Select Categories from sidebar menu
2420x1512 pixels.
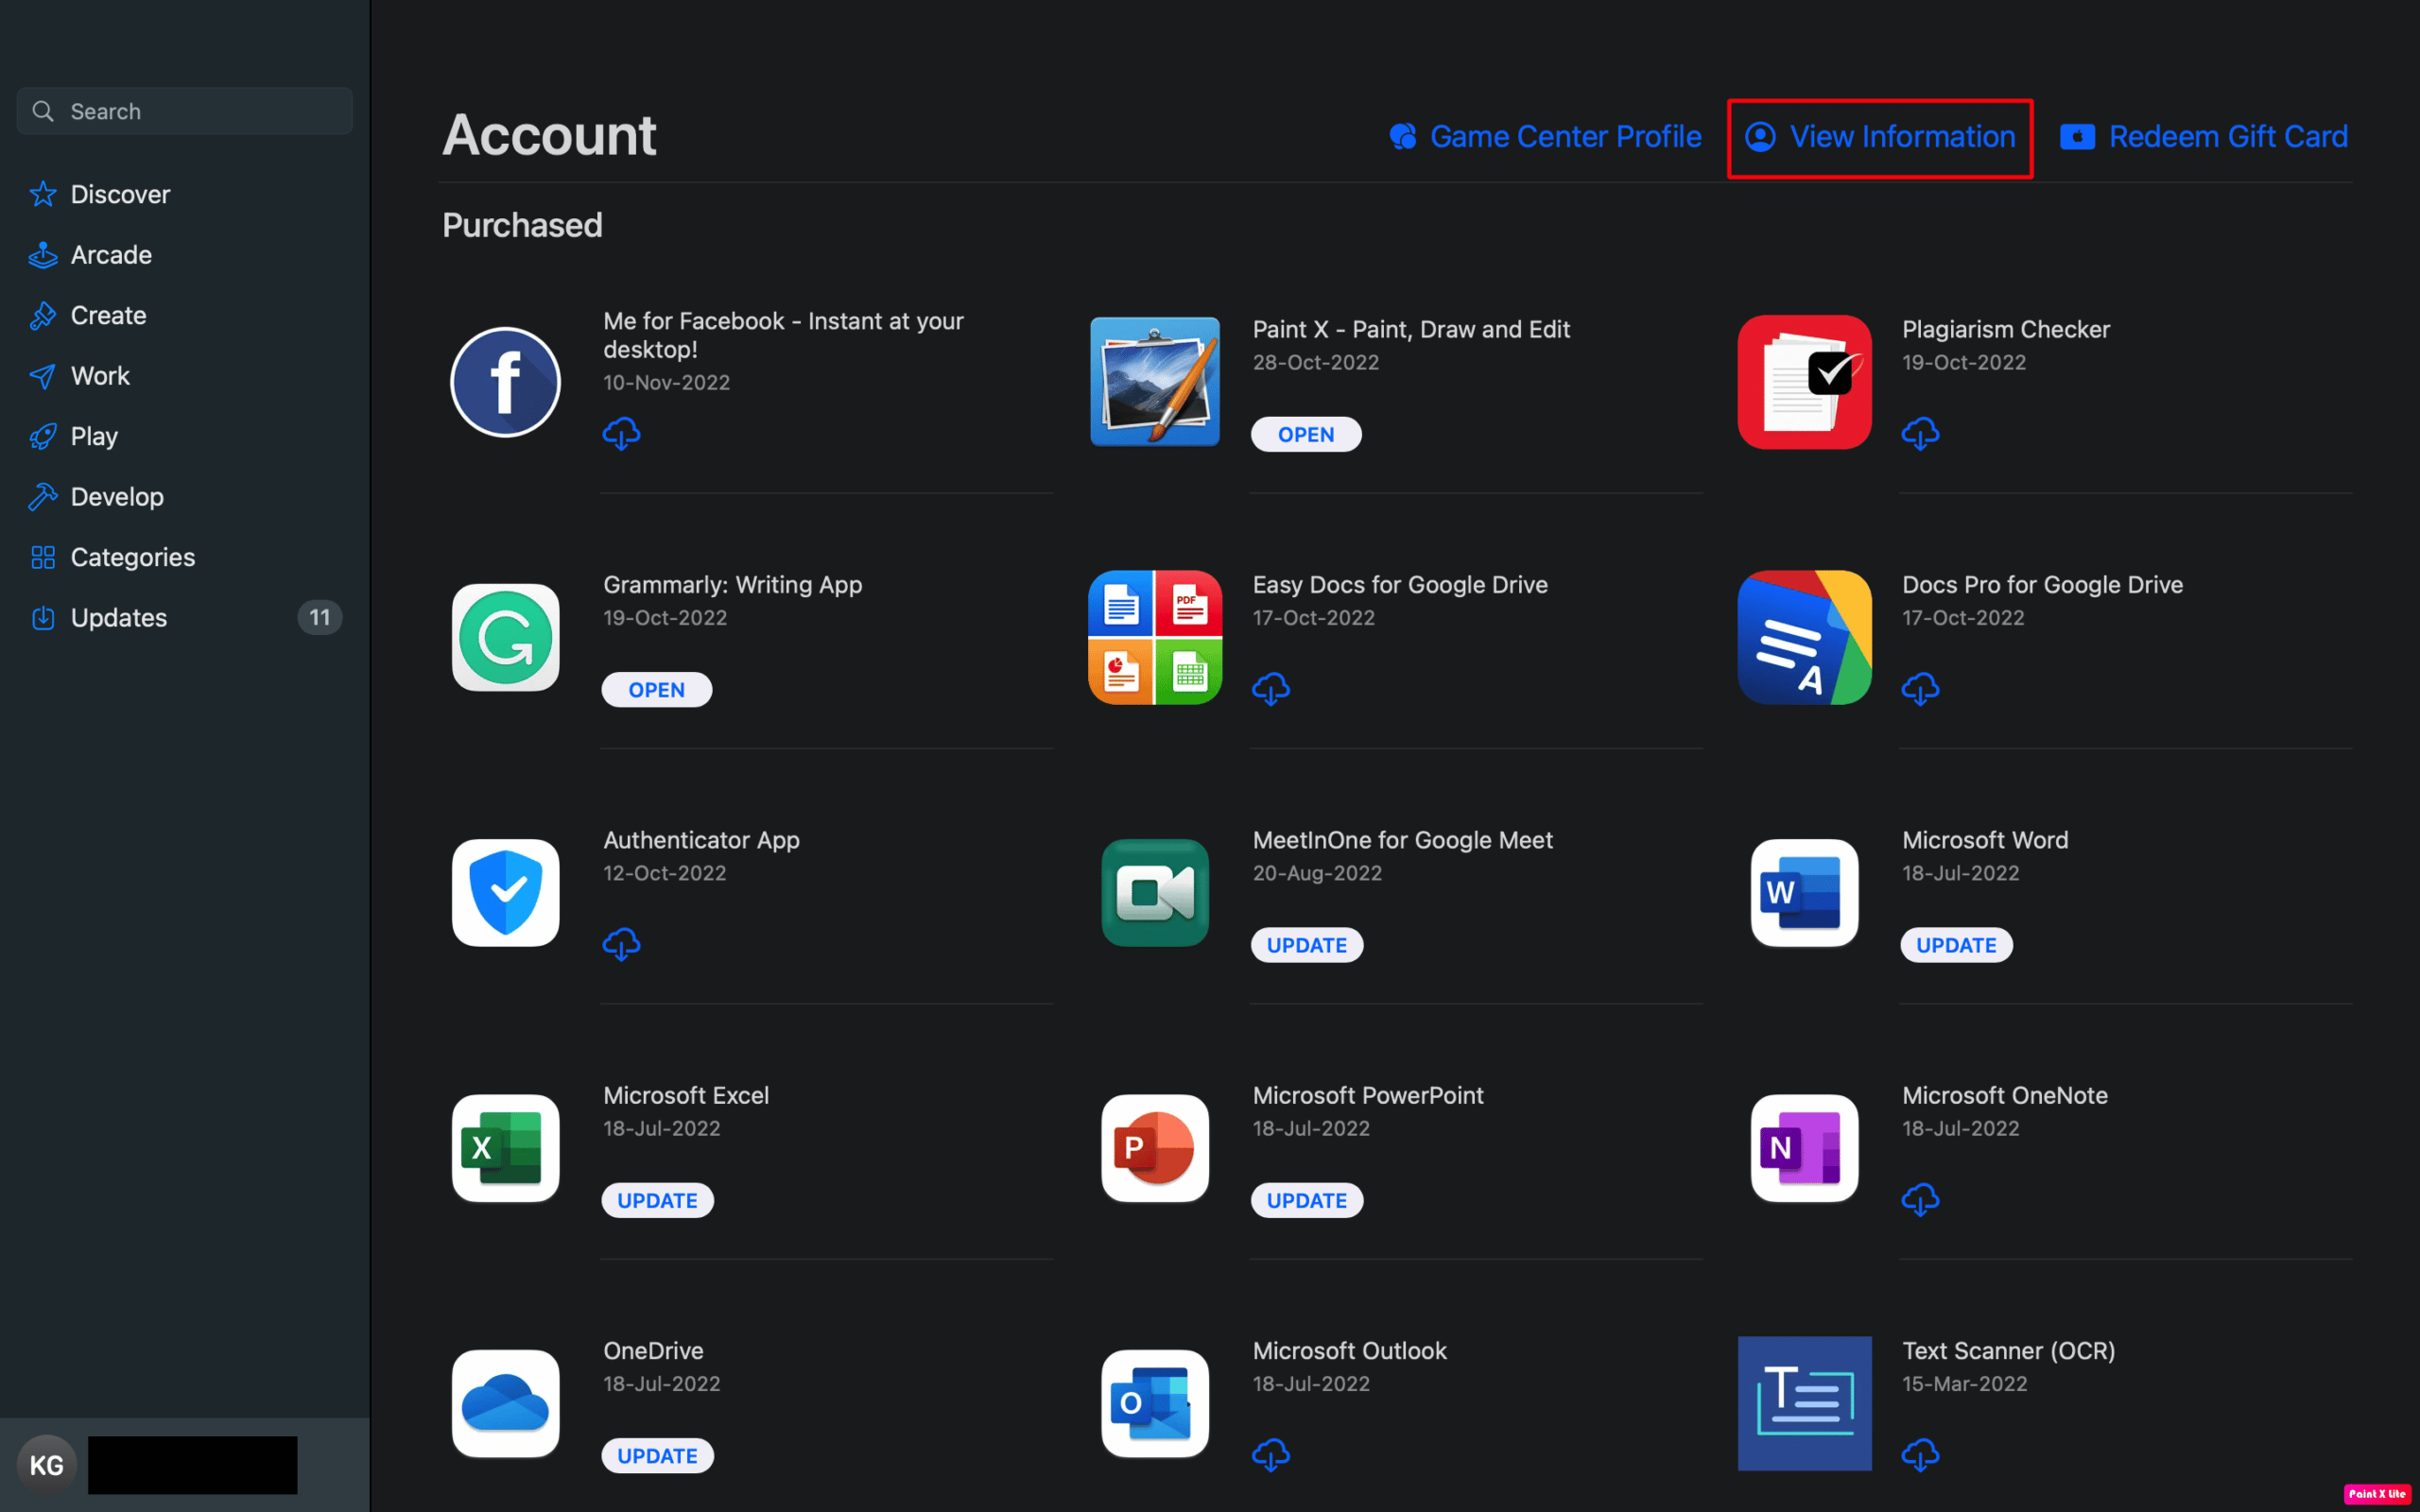pos(132,556)
